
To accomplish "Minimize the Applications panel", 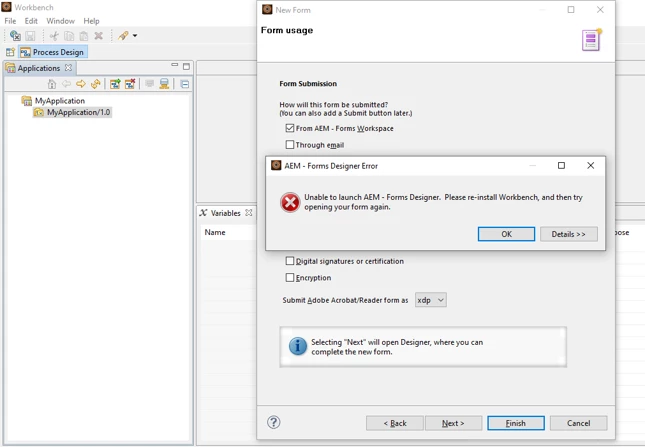I will pyautogui.click(x=175, y=65).
